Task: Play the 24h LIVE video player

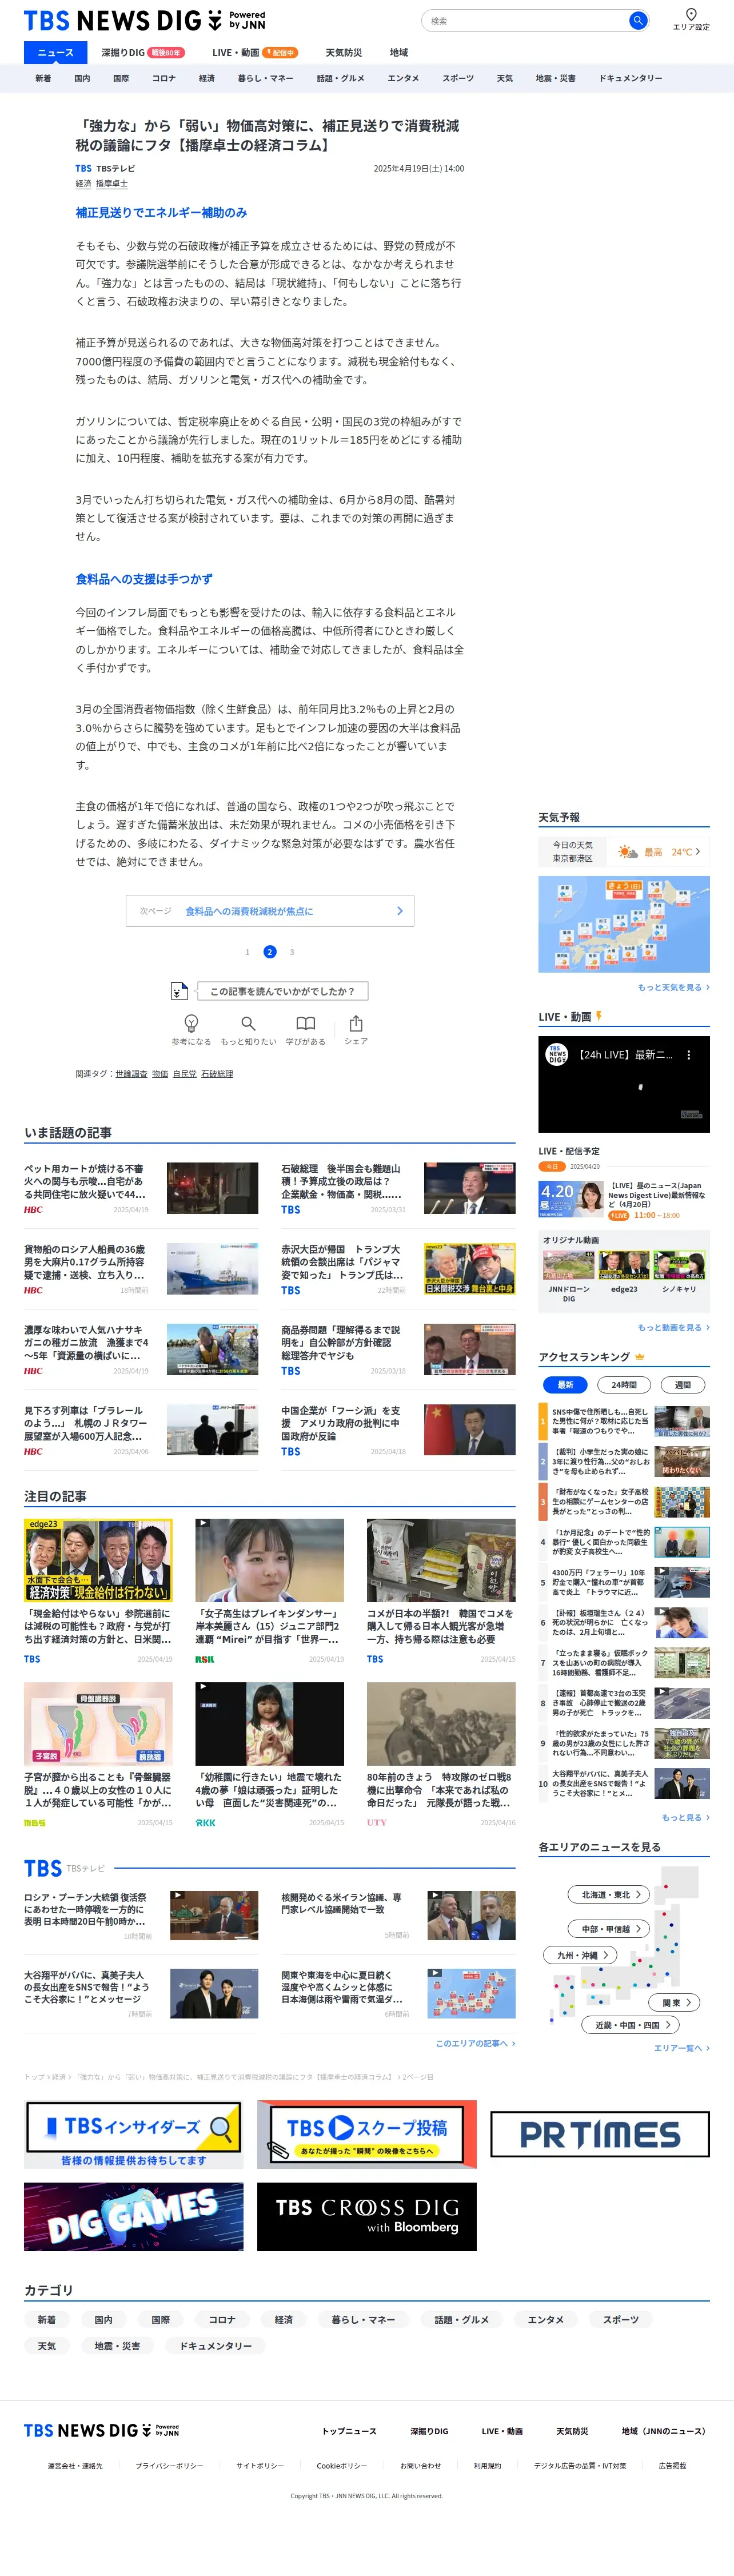Action: click(x=624, y=1084)
